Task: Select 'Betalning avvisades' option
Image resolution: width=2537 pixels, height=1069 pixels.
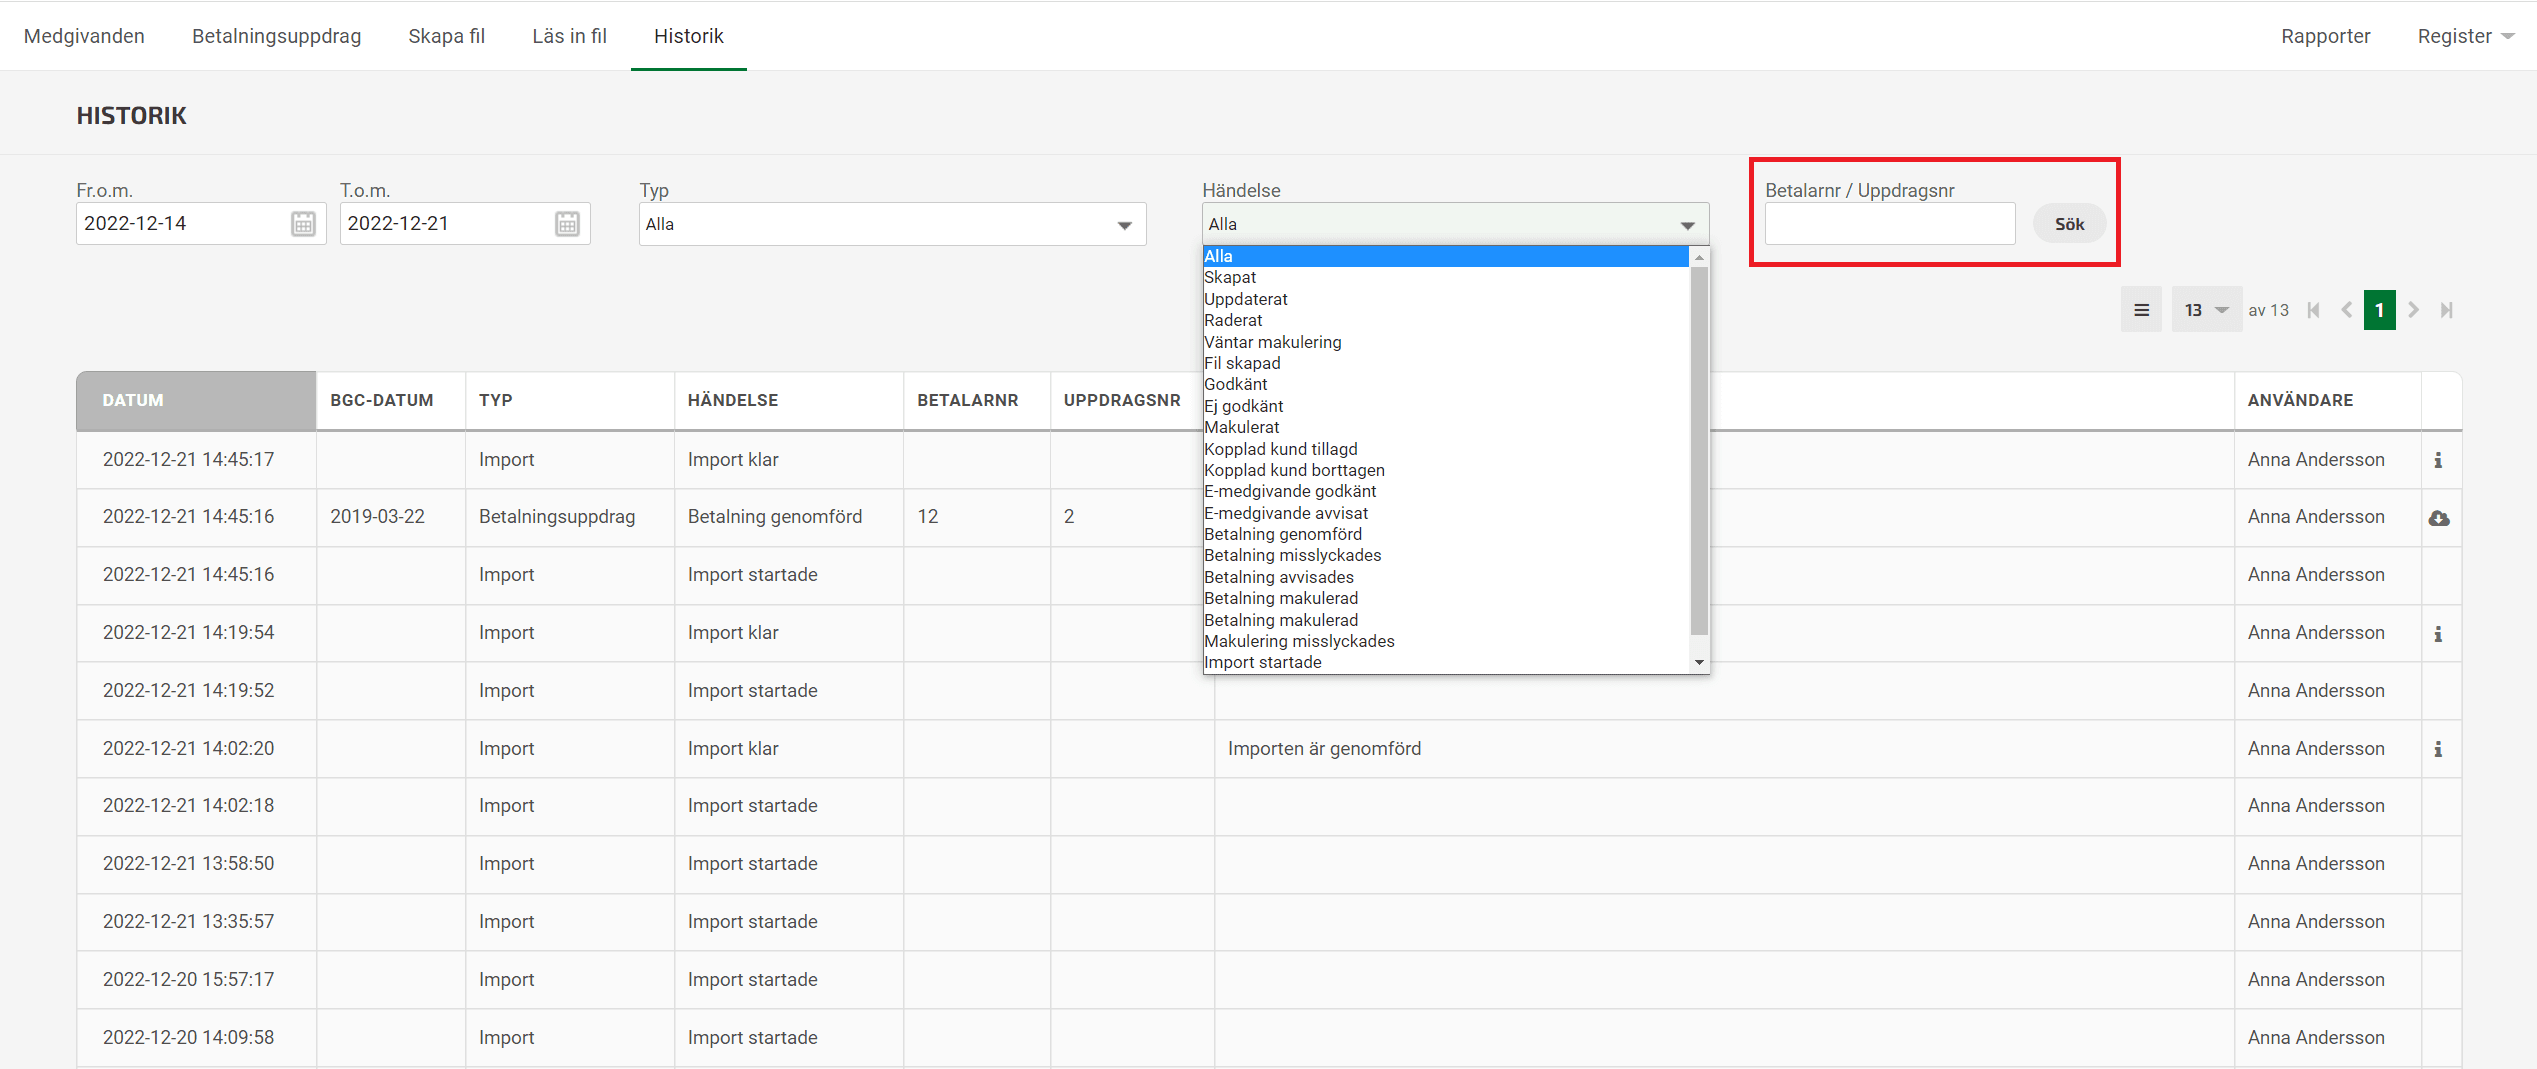Action: coord(1445,577)
